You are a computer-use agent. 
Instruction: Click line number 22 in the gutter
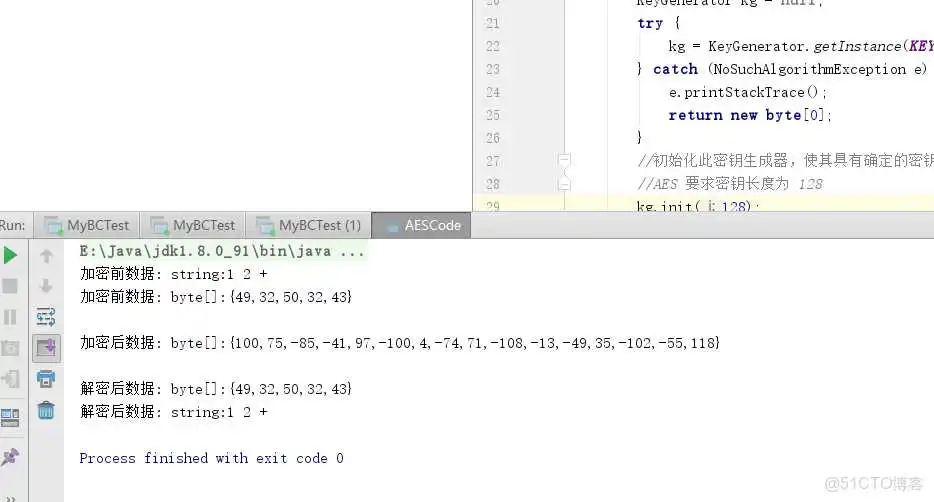pos(493,46)
